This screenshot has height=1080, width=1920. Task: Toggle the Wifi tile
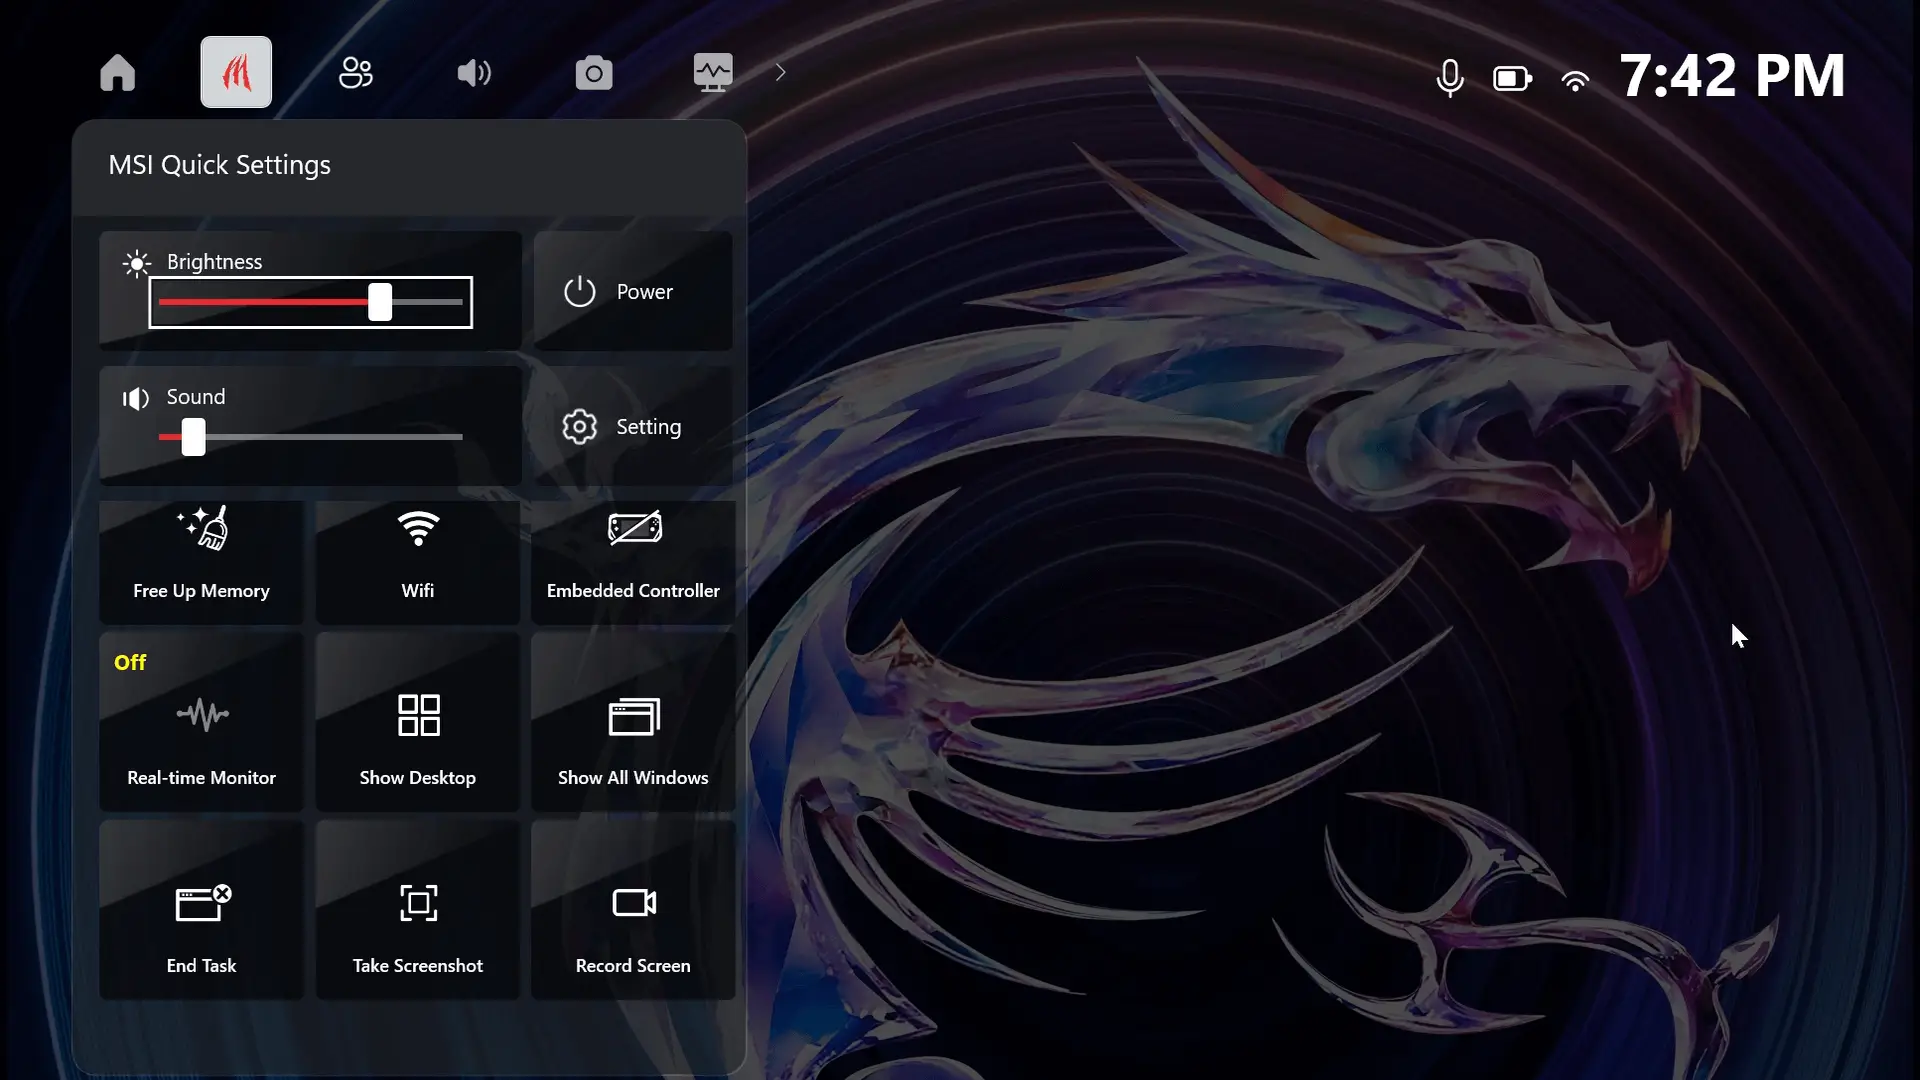tap(418, 560)
